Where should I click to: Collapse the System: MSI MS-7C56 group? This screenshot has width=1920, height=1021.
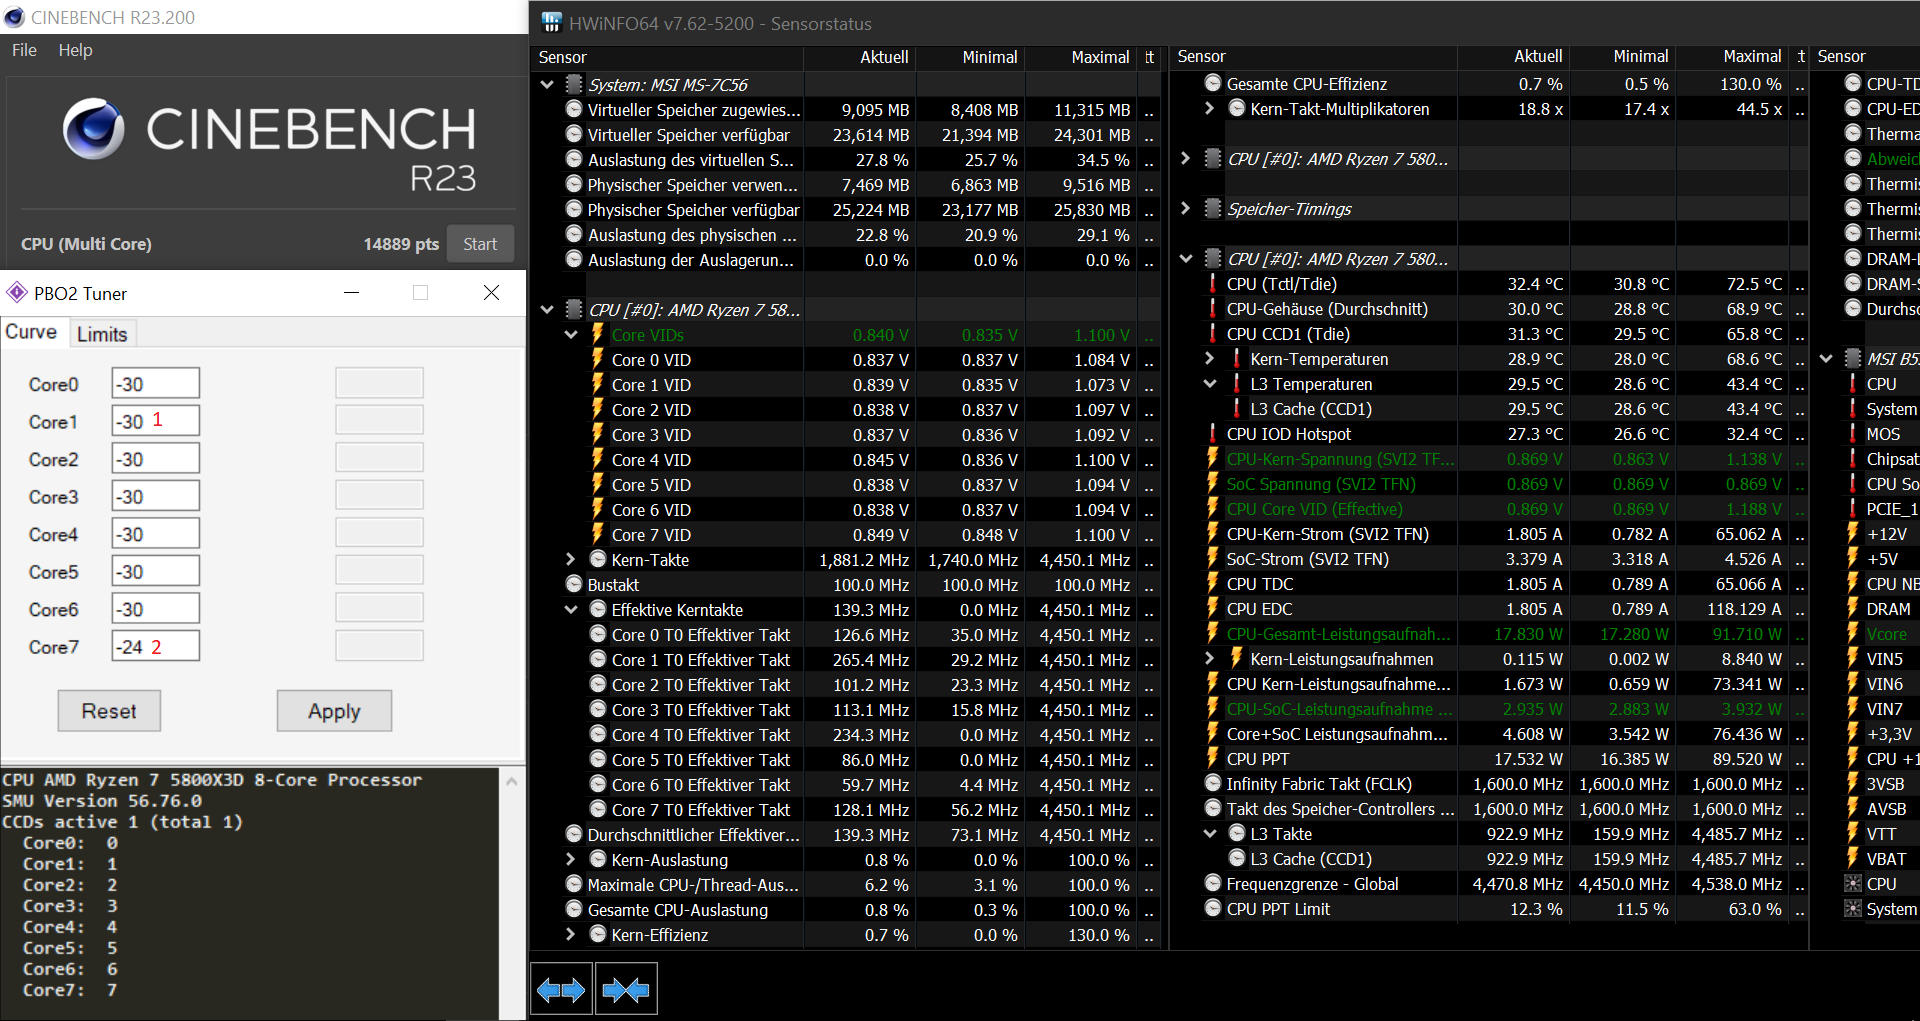coord(547,85)
